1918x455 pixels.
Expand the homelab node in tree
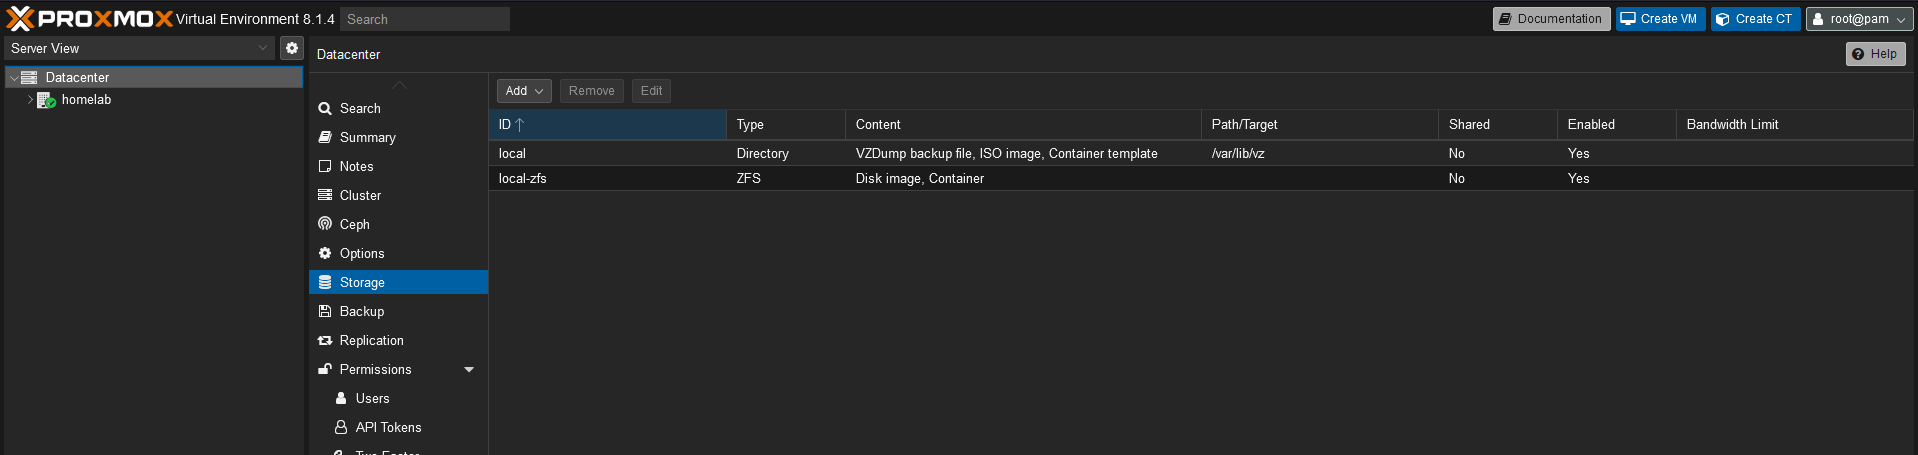pyautogui.click(x=30, y=100)
